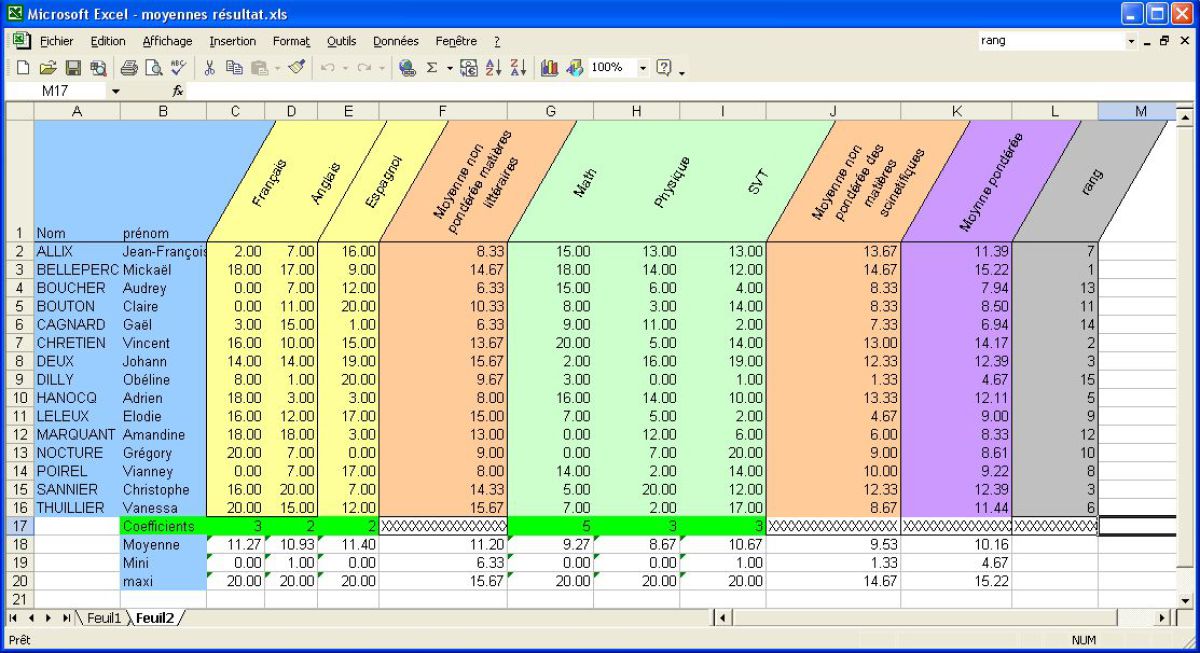Open the Données menu
Image resolution: width=1200 pixels, height=653 pixels.
pos(396,41)
